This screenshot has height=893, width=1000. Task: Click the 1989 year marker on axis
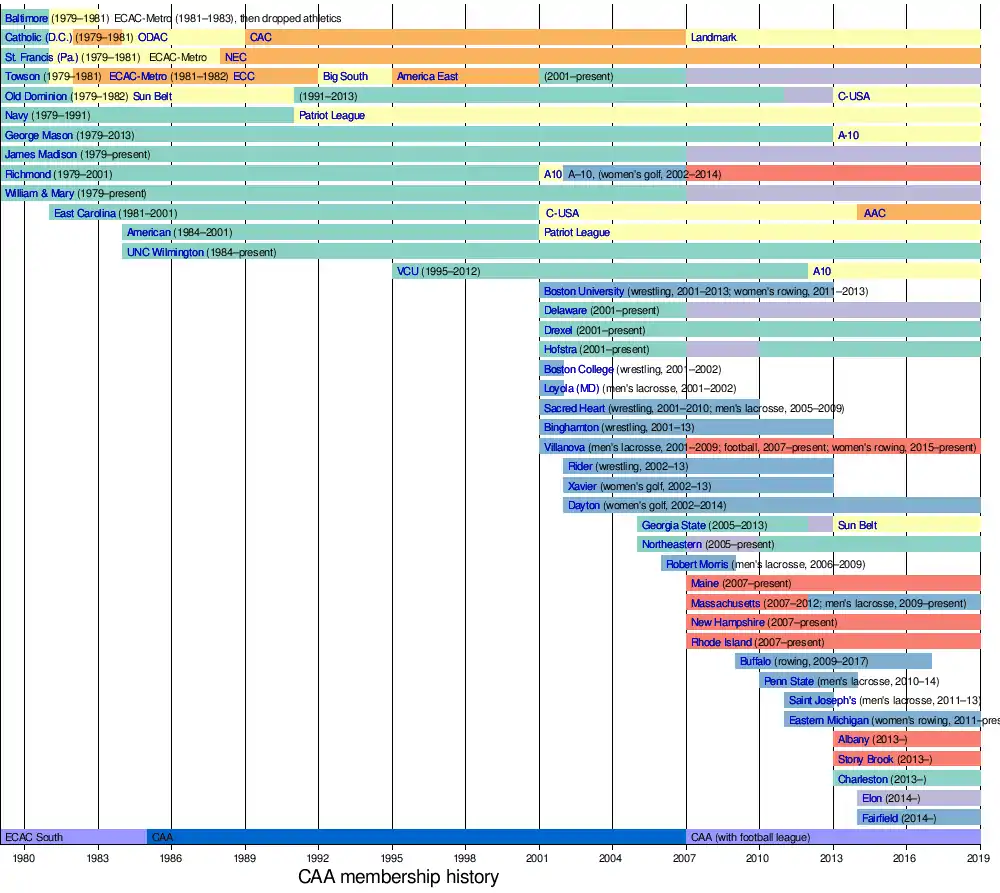pyautogui.click(x=245, y=858)
